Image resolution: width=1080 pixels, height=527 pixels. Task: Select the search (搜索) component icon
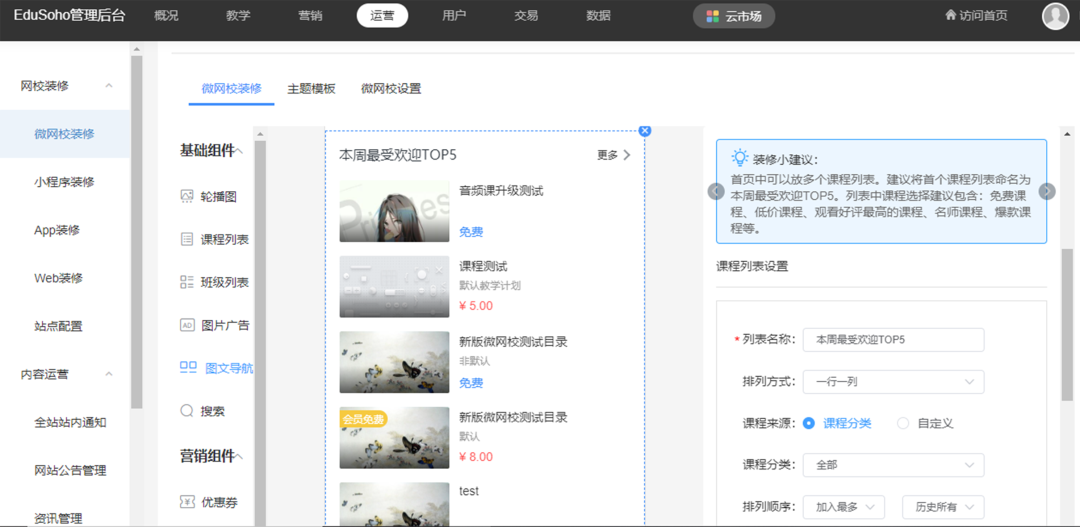[187, 411]
